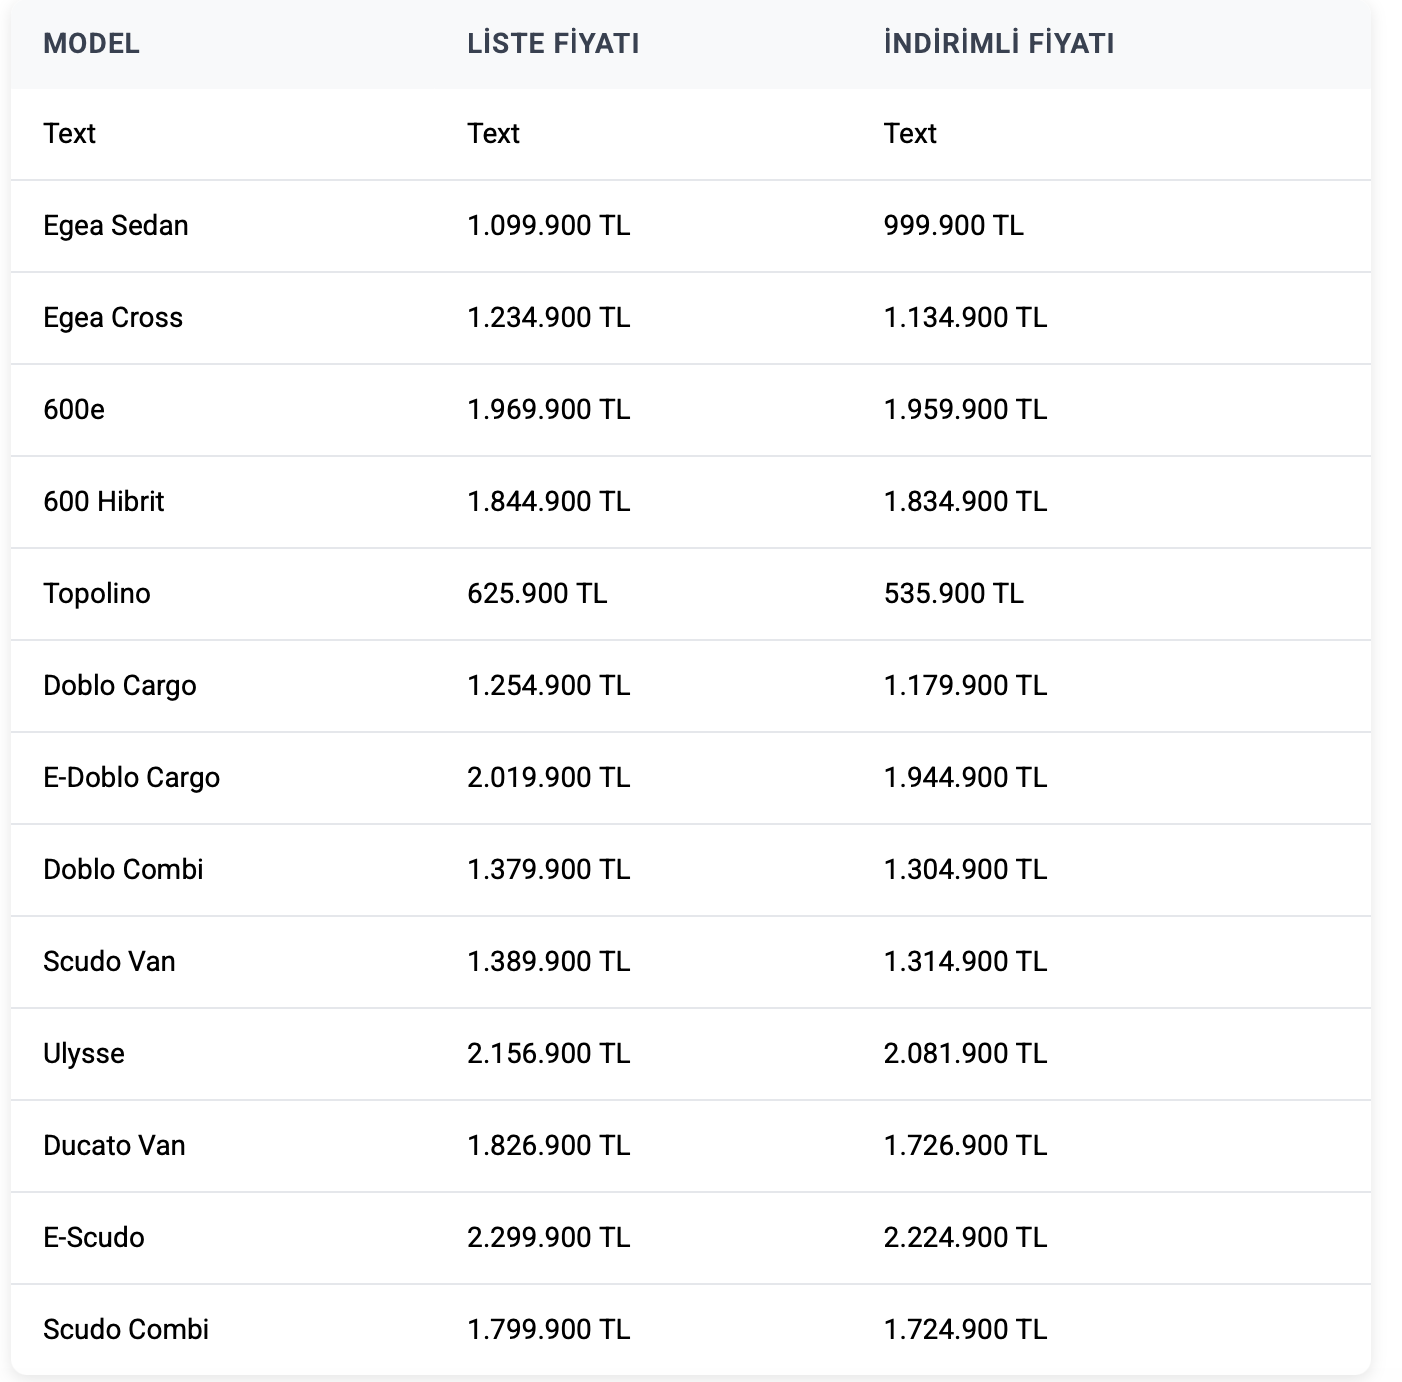Click Topolino discounted price 535.900 TL

pyautogui.click(x=953, y=594)
